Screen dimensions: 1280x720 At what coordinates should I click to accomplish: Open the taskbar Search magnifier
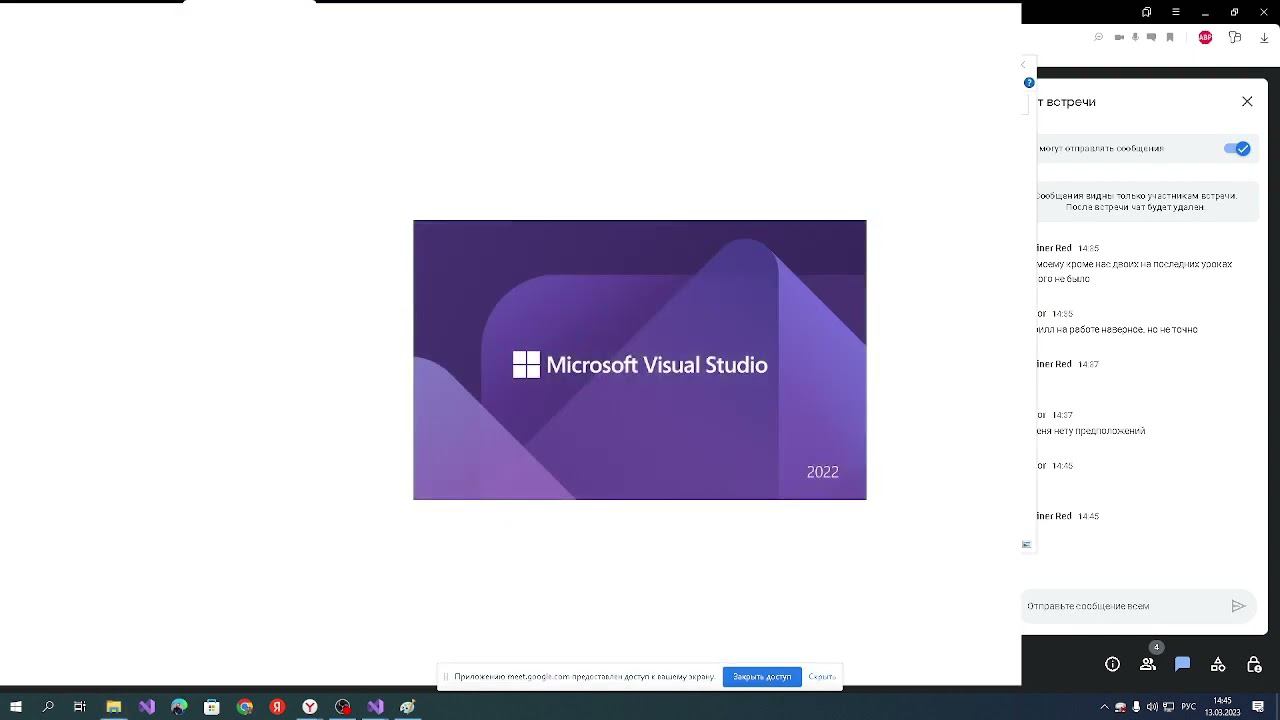tap(48, 707)
